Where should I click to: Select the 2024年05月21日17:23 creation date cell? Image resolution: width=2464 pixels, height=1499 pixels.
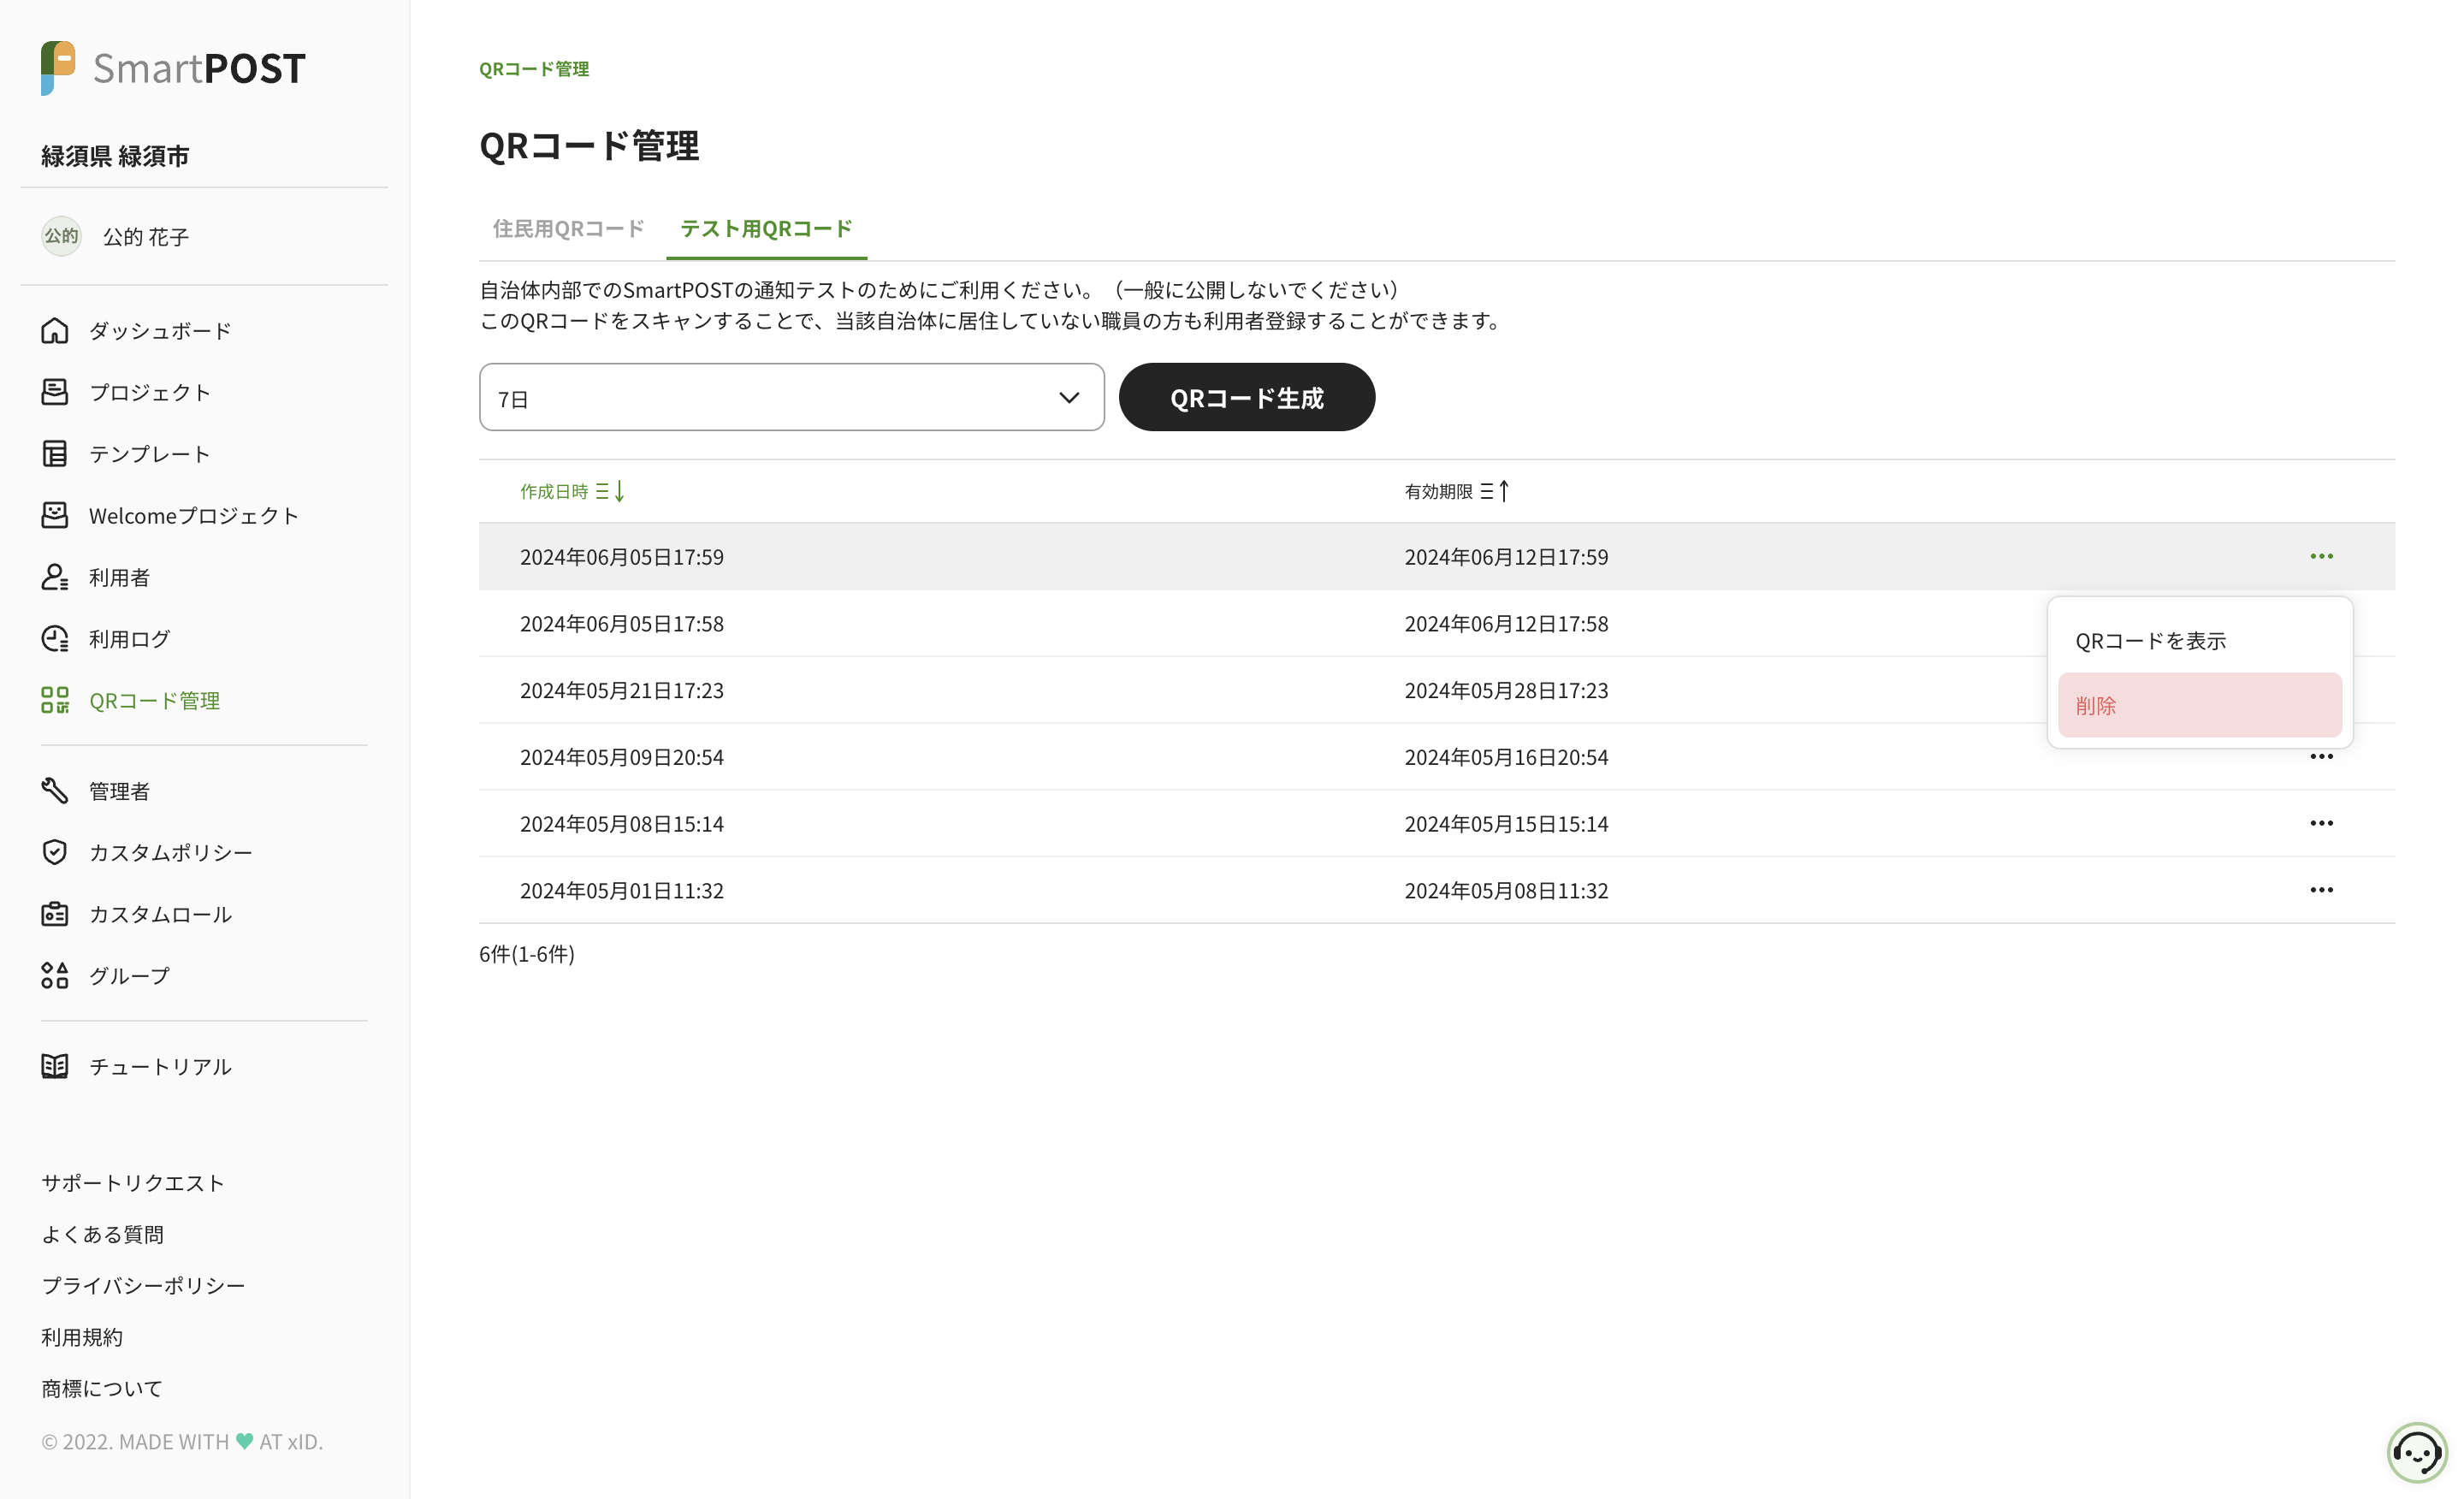click(621, 690)
